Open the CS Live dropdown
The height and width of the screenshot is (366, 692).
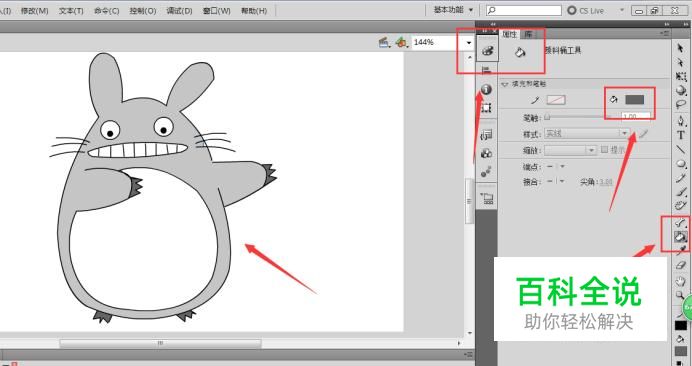pyautogui.click(x=622, y=10)
